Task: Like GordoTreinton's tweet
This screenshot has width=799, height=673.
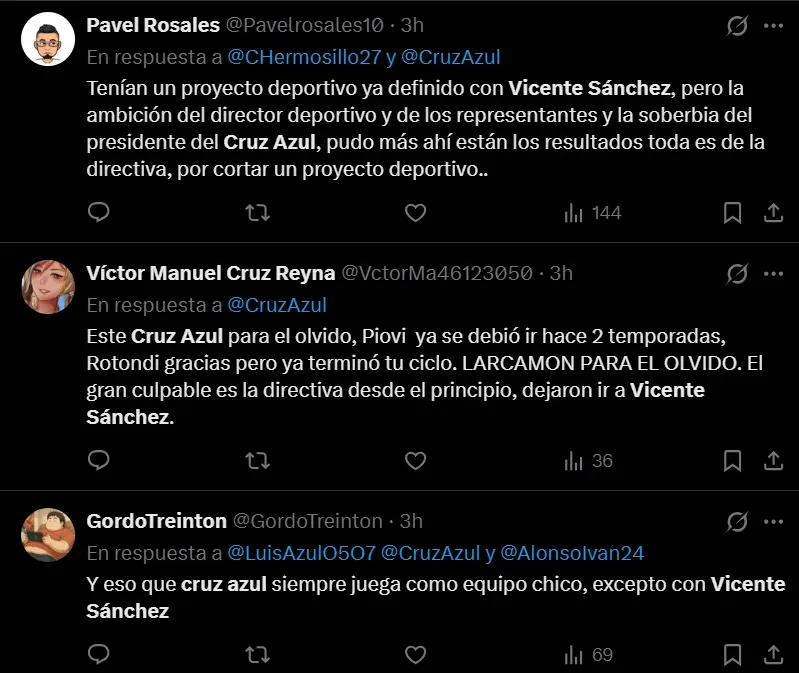Action: coord(415,655)
